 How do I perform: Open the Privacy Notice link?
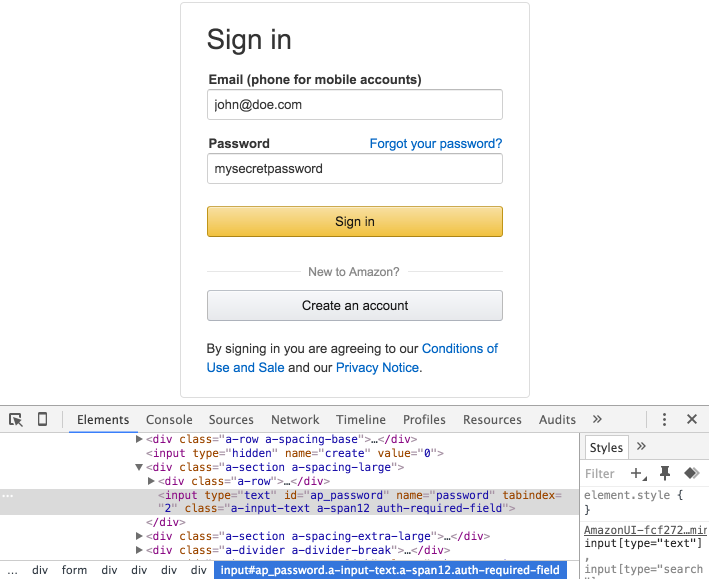[377, 368]
